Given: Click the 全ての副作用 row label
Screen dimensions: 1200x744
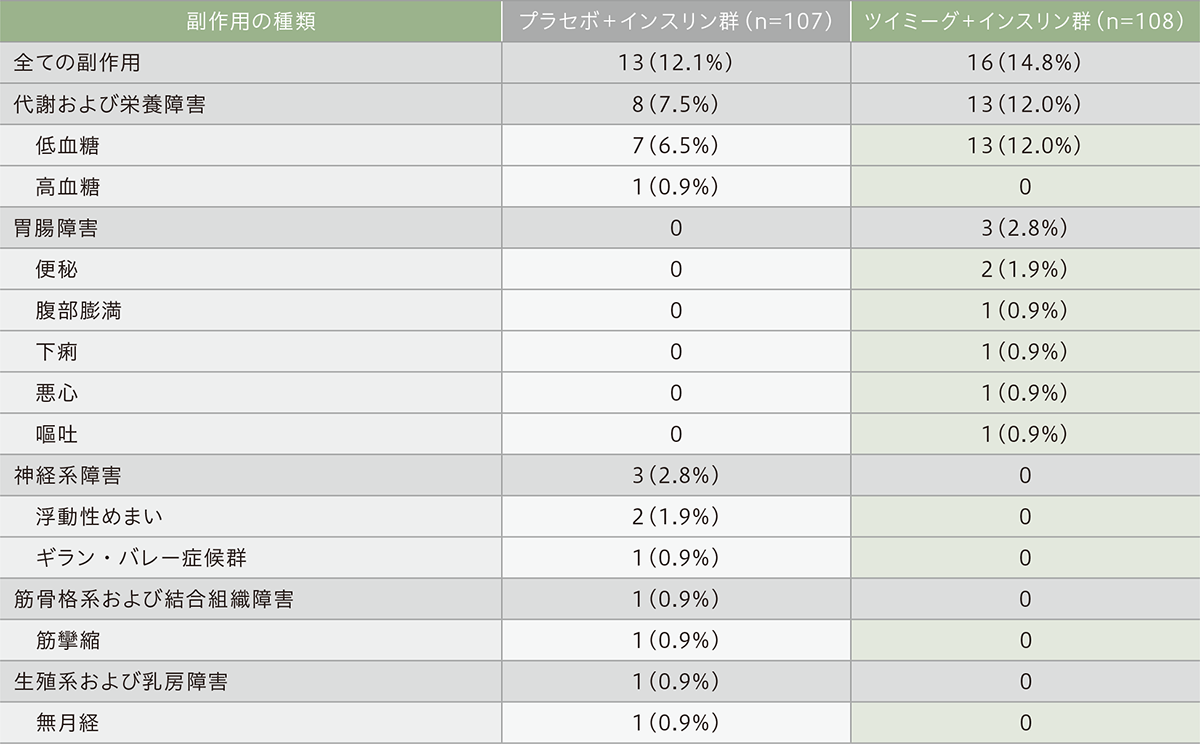Looking at the screenshot, I should point(77,63).
